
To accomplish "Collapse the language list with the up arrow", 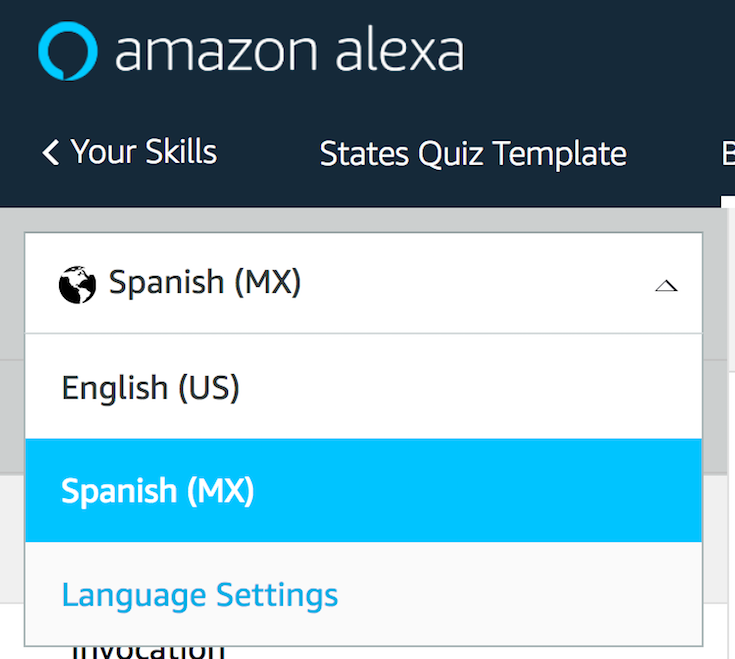I will tap(666, 286).
